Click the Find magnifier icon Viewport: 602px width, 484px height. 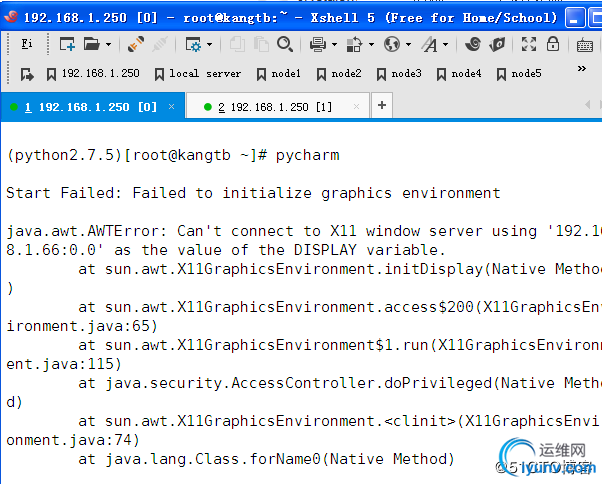pyautogui.click(x=285, y=45)
